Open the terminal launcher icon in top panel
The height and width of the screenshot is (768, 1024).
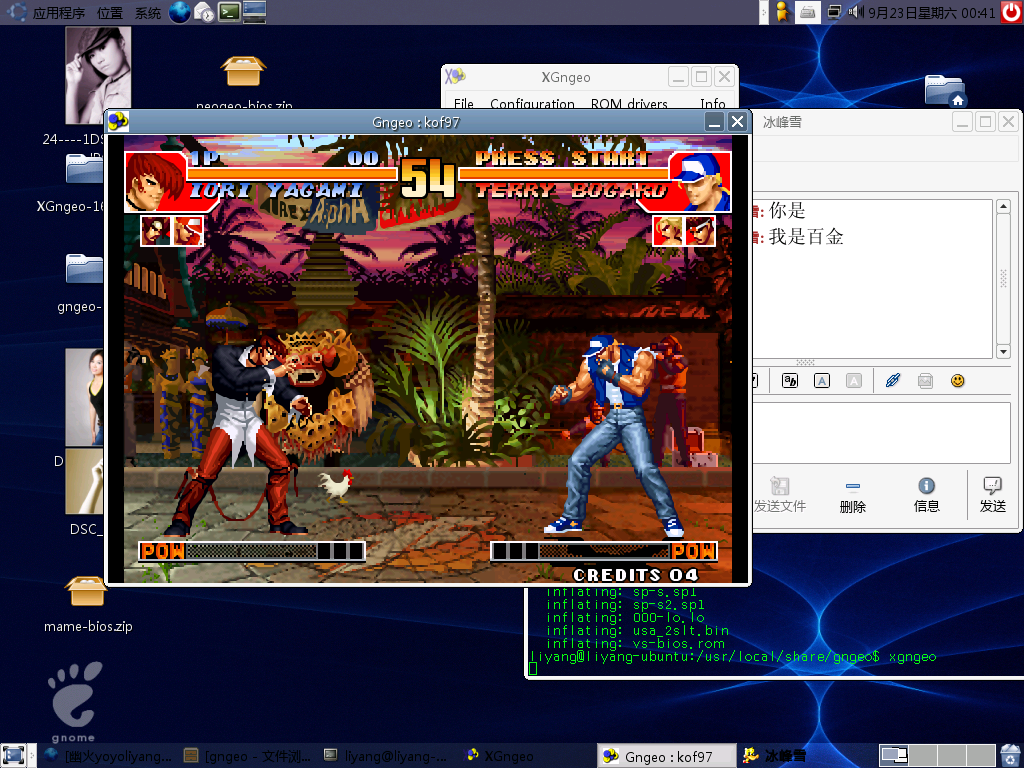coord(229,12)
